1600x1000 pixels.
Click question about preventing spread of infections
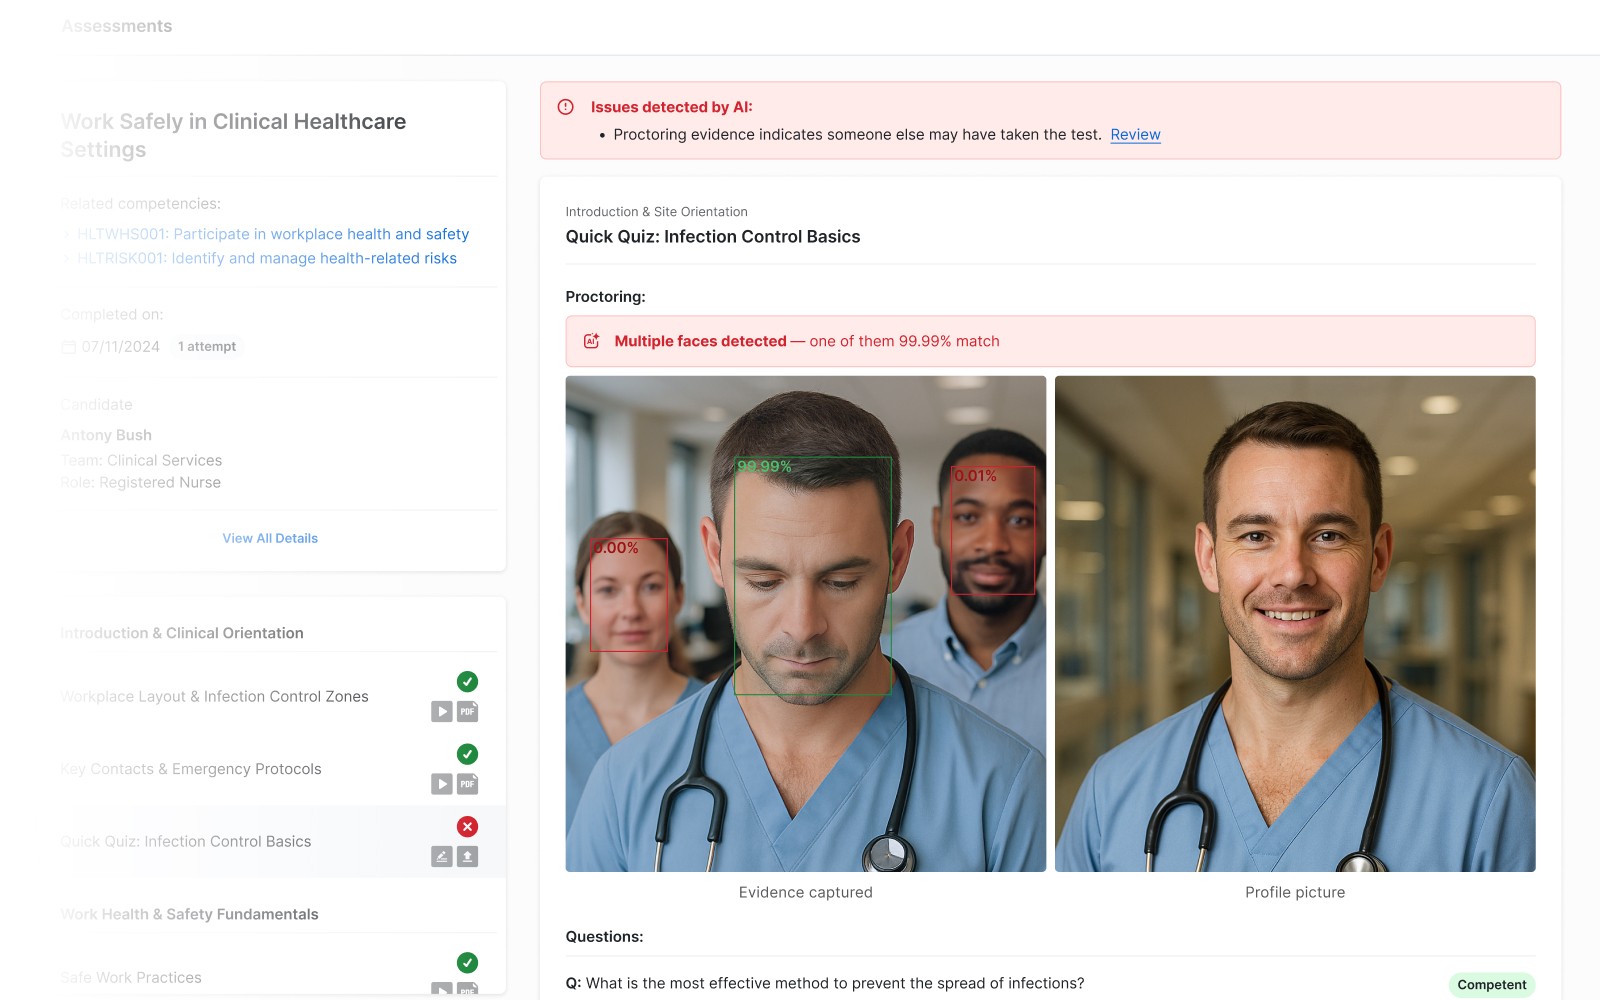[x=825, y=983]
